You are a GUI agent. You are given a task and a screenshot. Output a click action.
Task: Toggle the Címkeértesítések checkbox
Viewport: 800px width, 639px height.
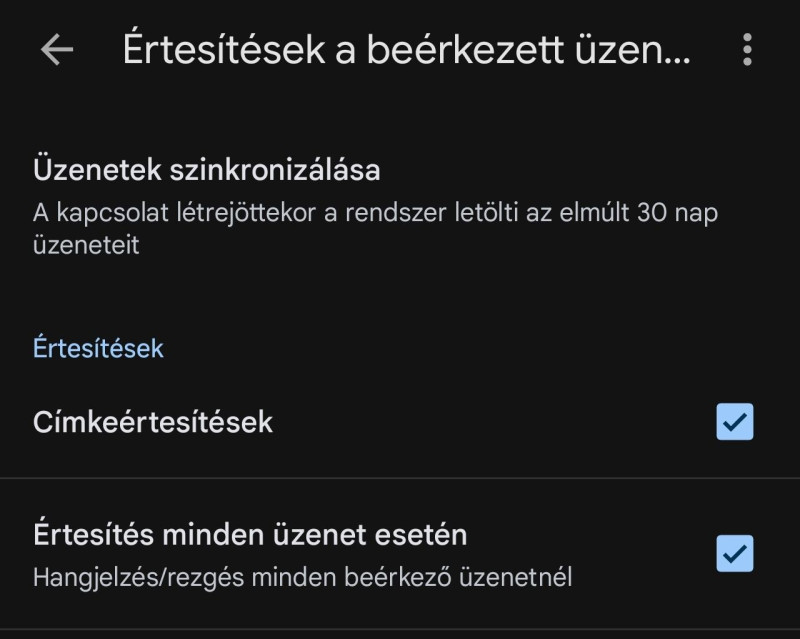click(x=735, y=422)
